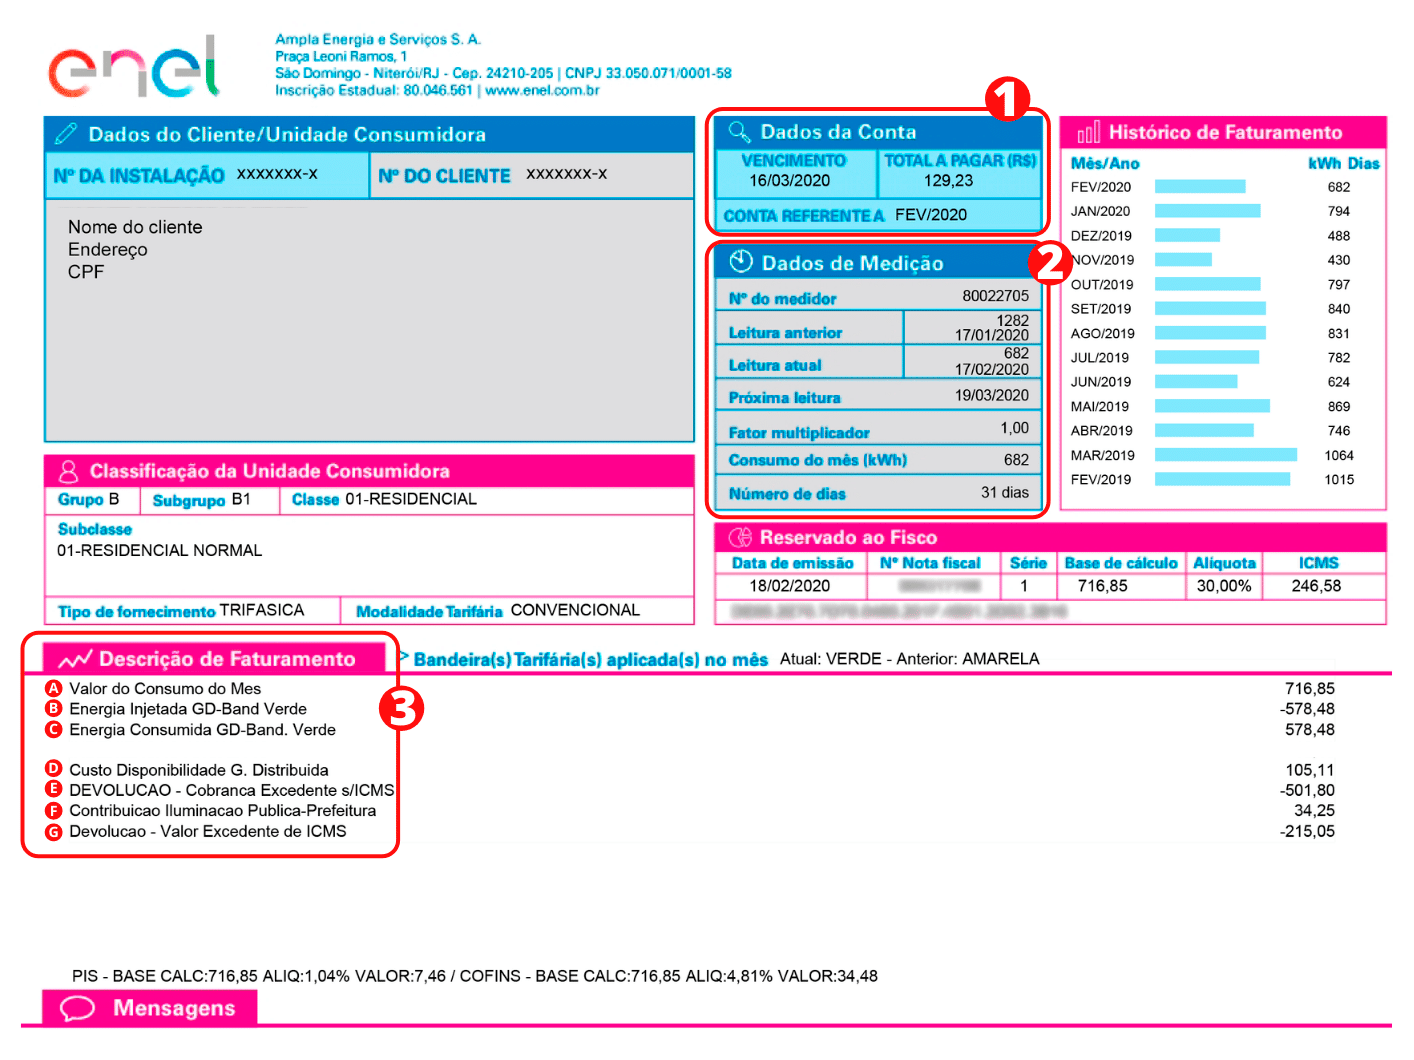Click Fator multiplicador value 1,00

1014,428
